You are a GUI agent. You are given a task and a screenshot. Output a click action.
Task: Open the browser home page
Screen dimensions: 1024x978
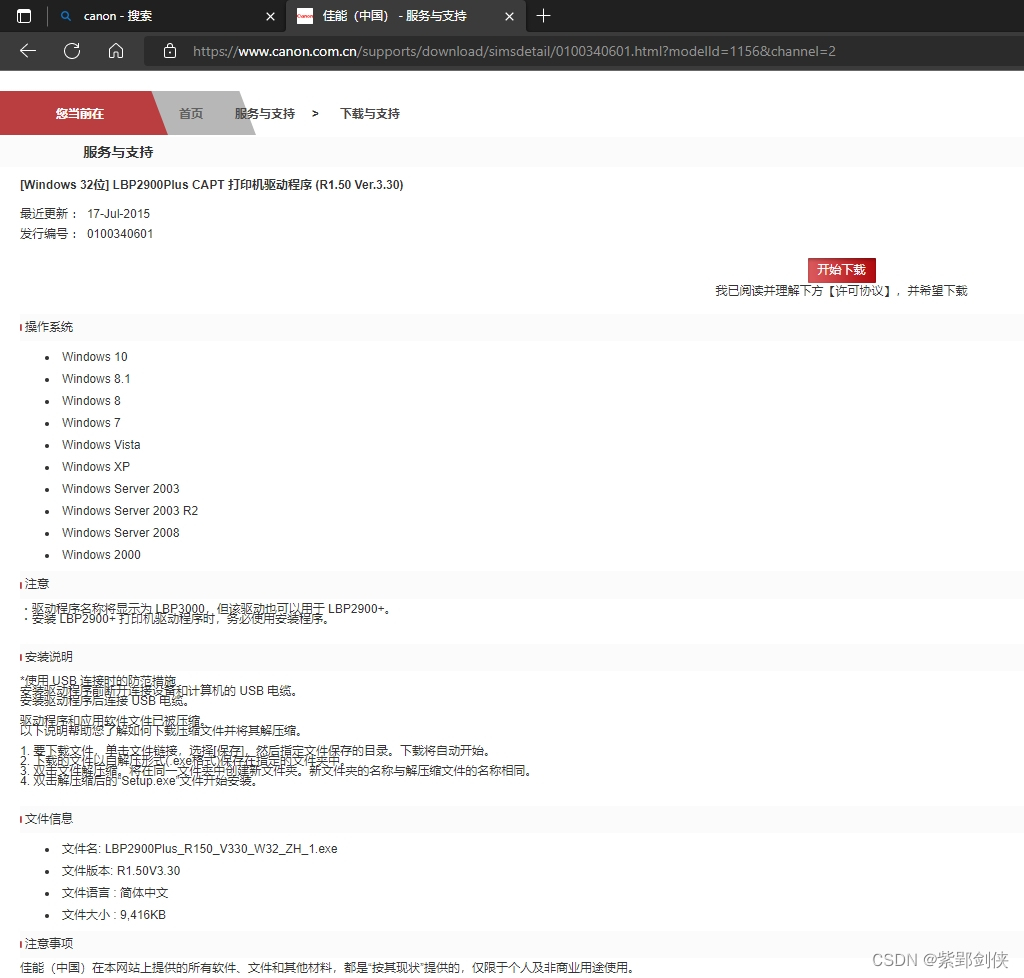115,51
